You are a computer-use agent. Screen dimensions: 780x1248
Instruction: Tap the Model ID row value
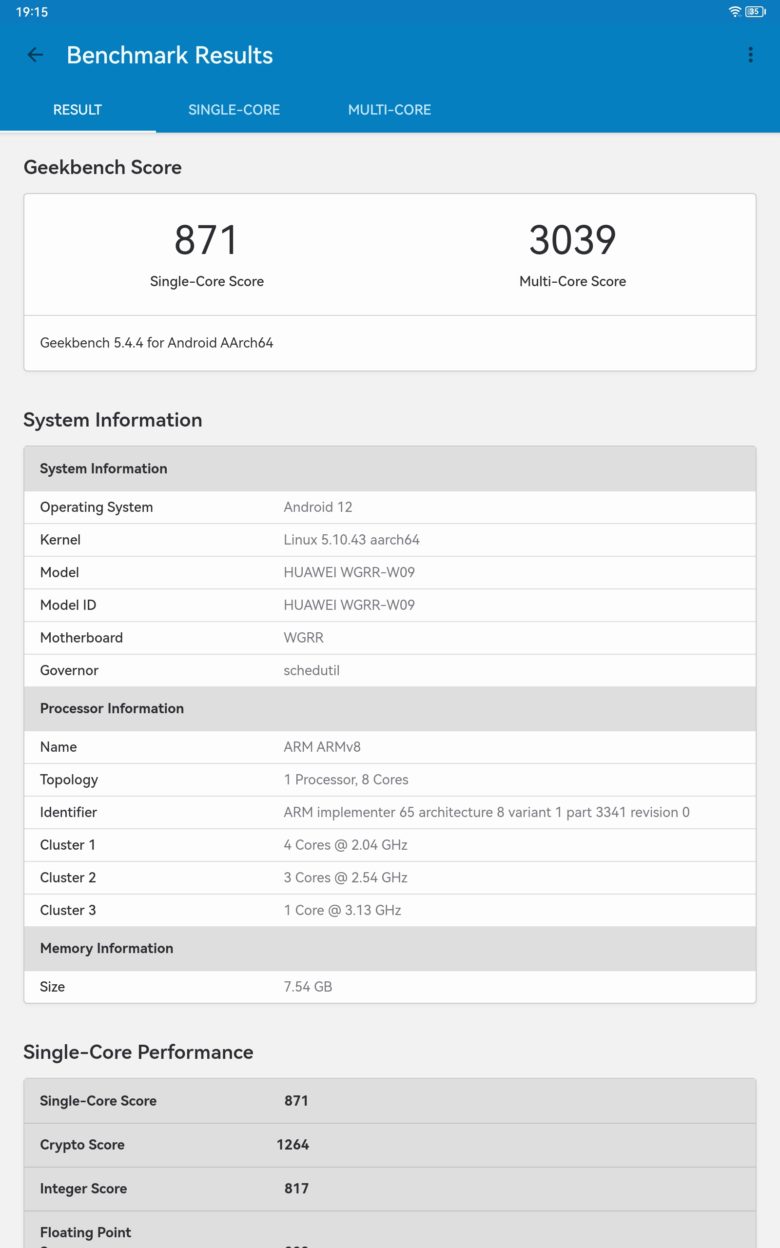[x=349, y=605]
